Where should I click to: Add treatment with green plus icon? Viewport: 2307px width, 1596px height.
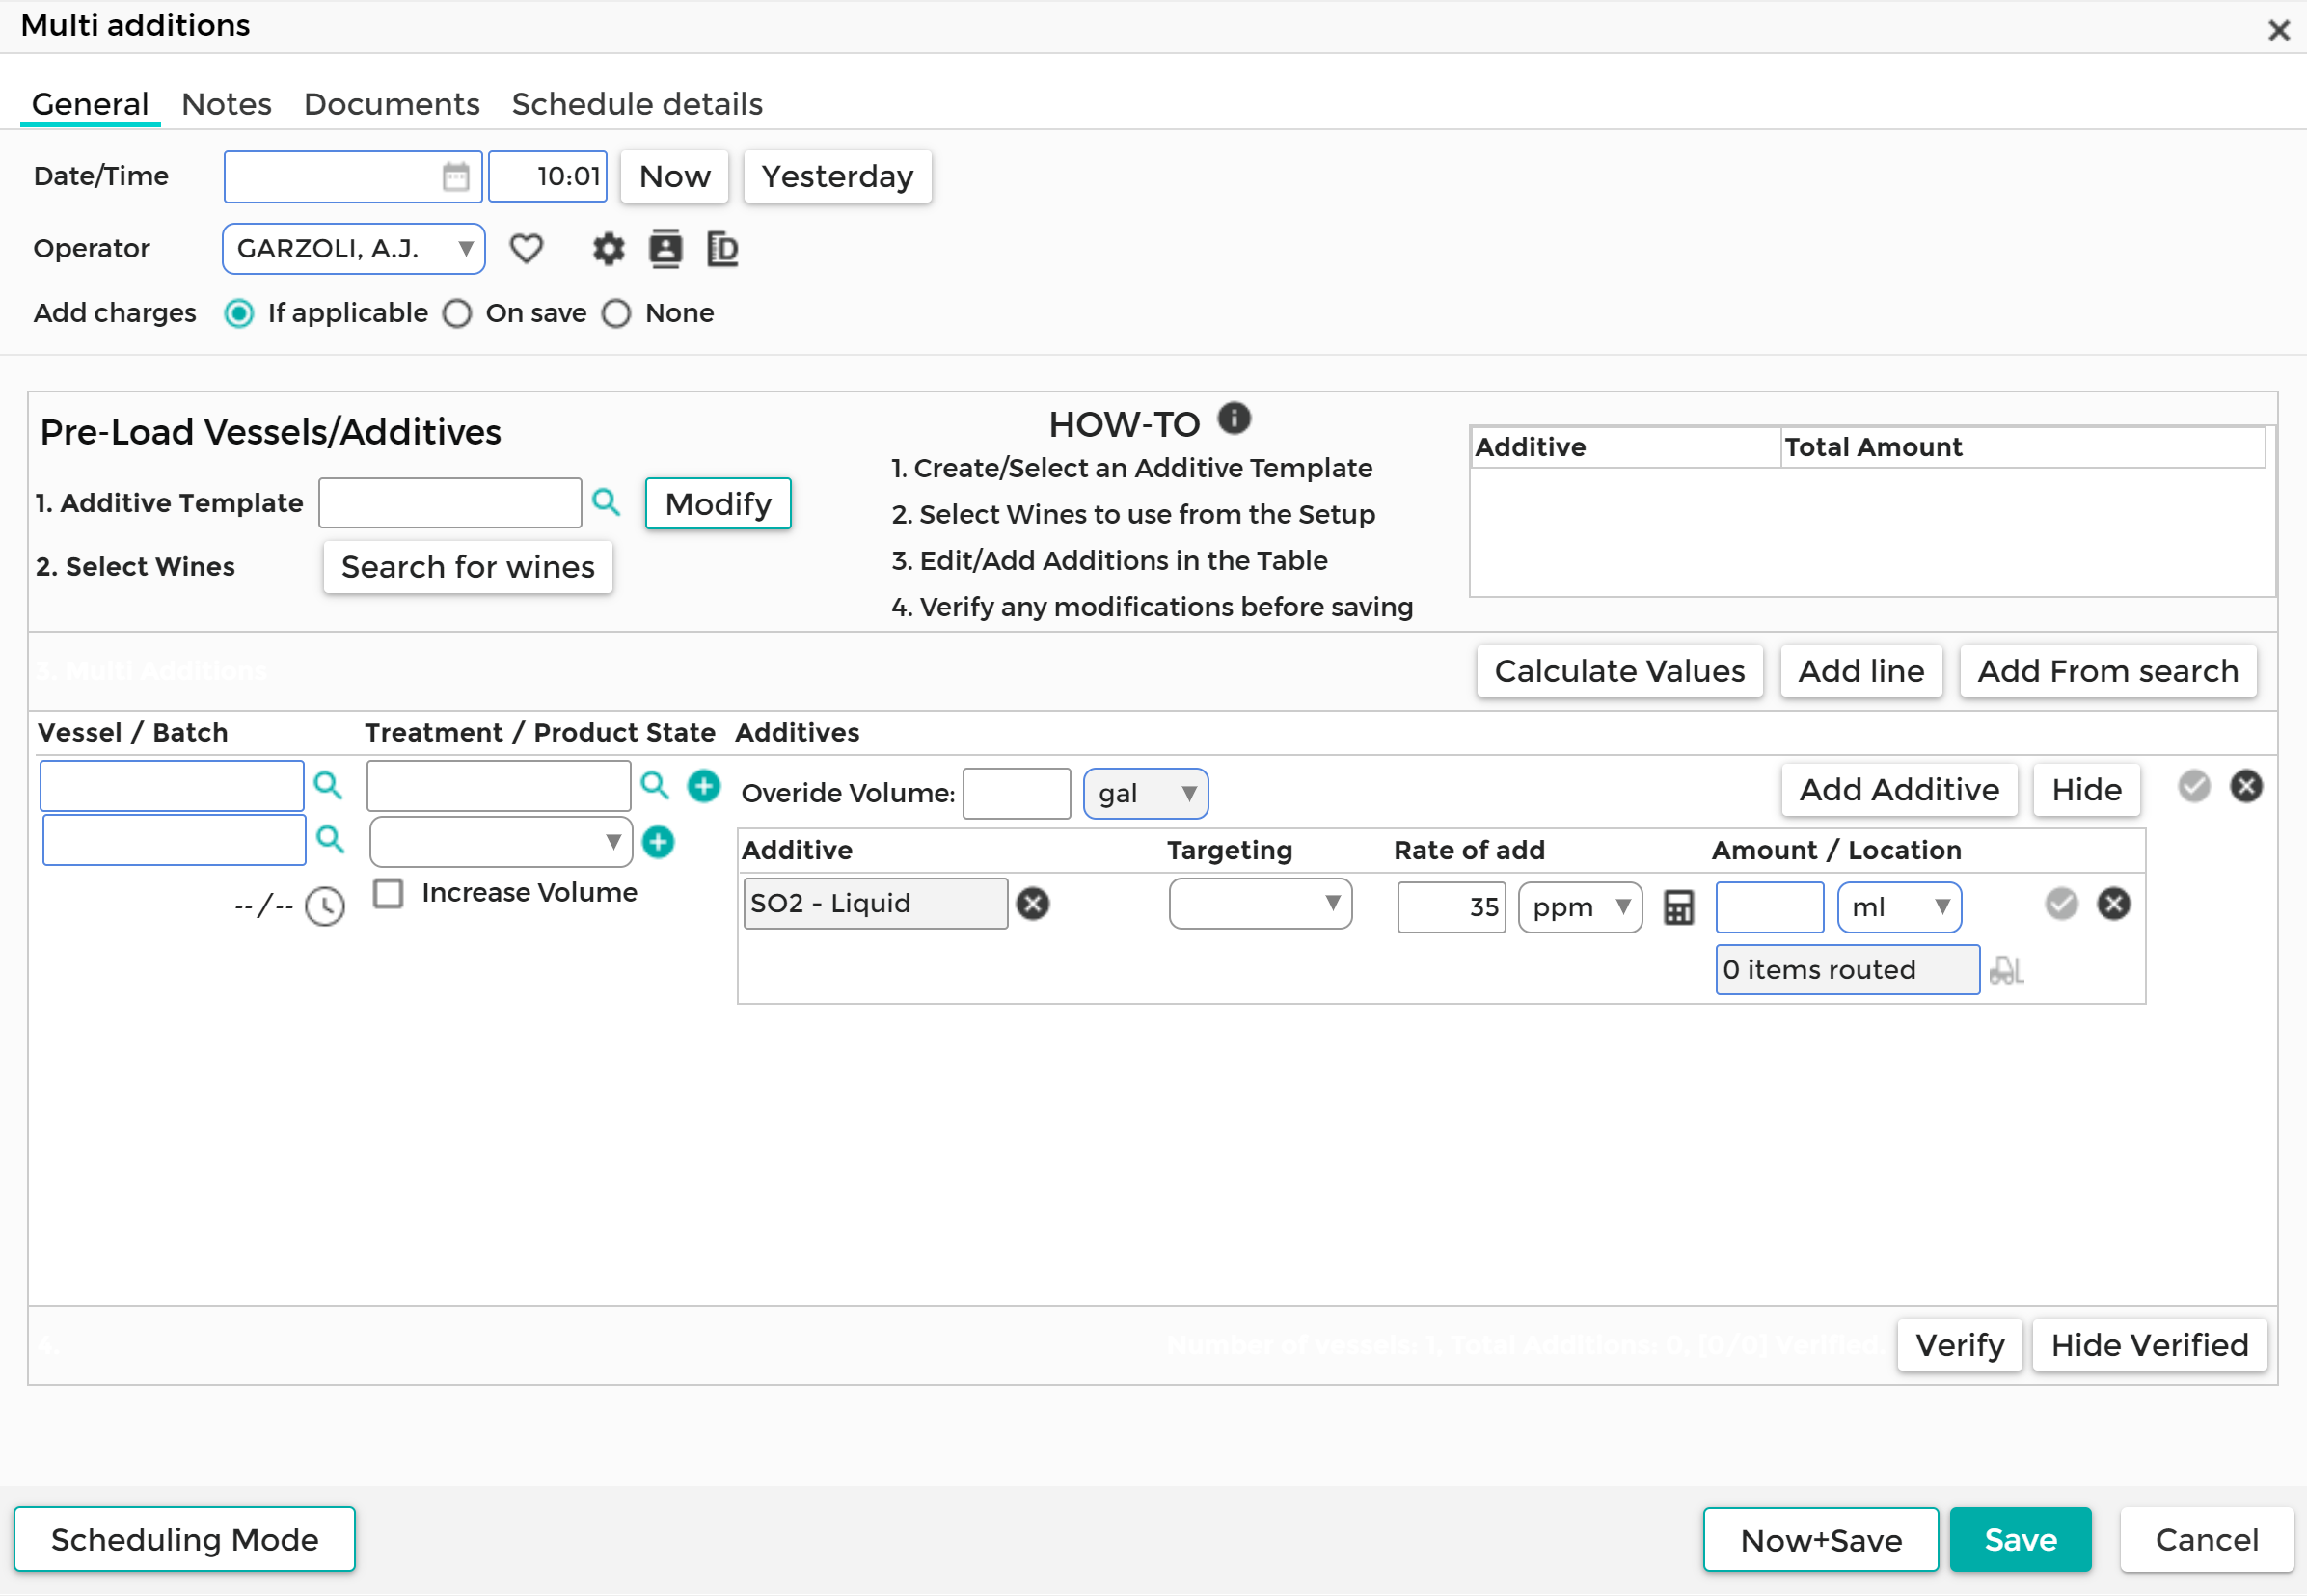click(x=704, y=786)
